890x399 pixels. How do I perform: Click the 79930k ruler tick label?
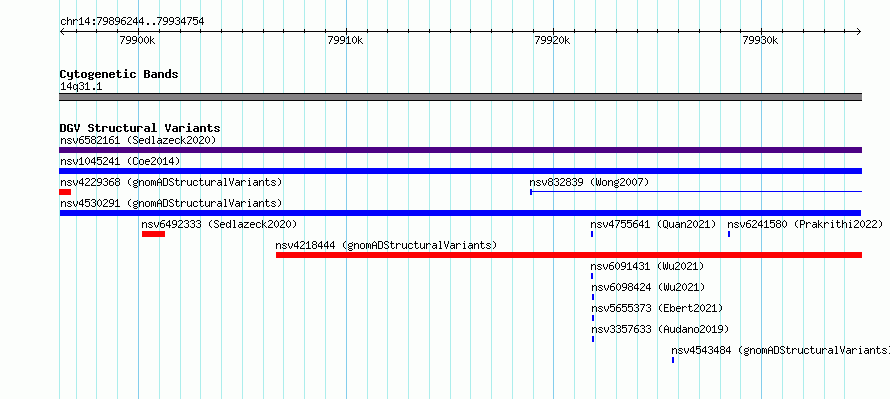(760, 40)
